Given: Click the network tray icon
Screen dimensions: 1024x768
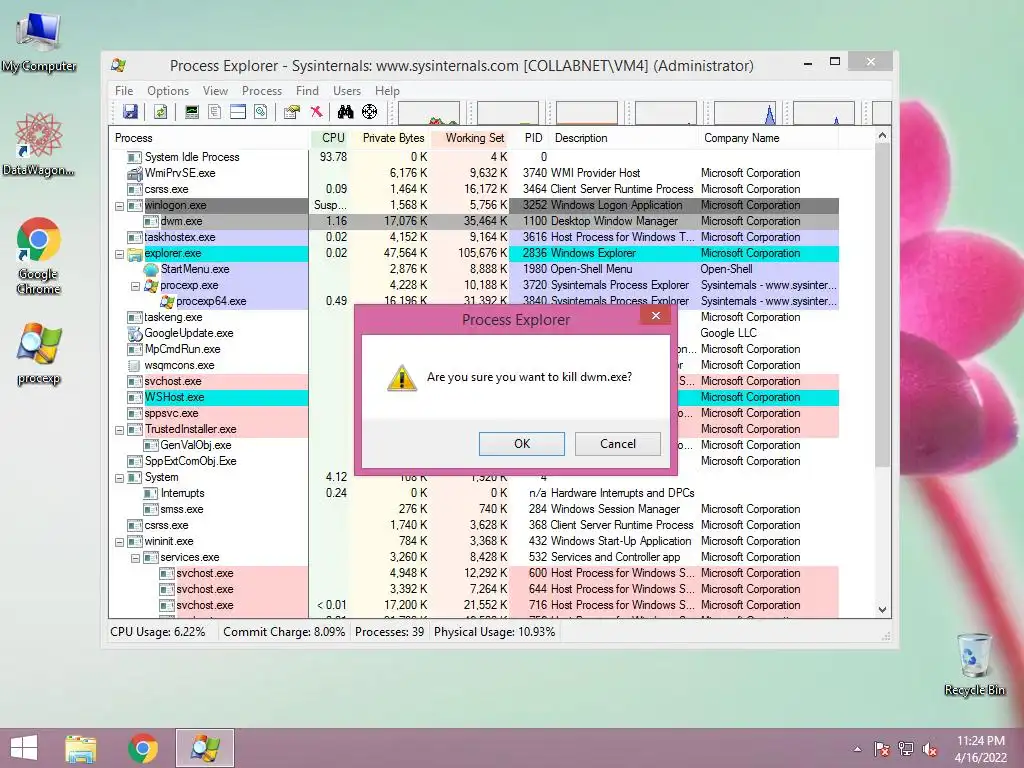Looking at the screenshot, I should (906, 749).
